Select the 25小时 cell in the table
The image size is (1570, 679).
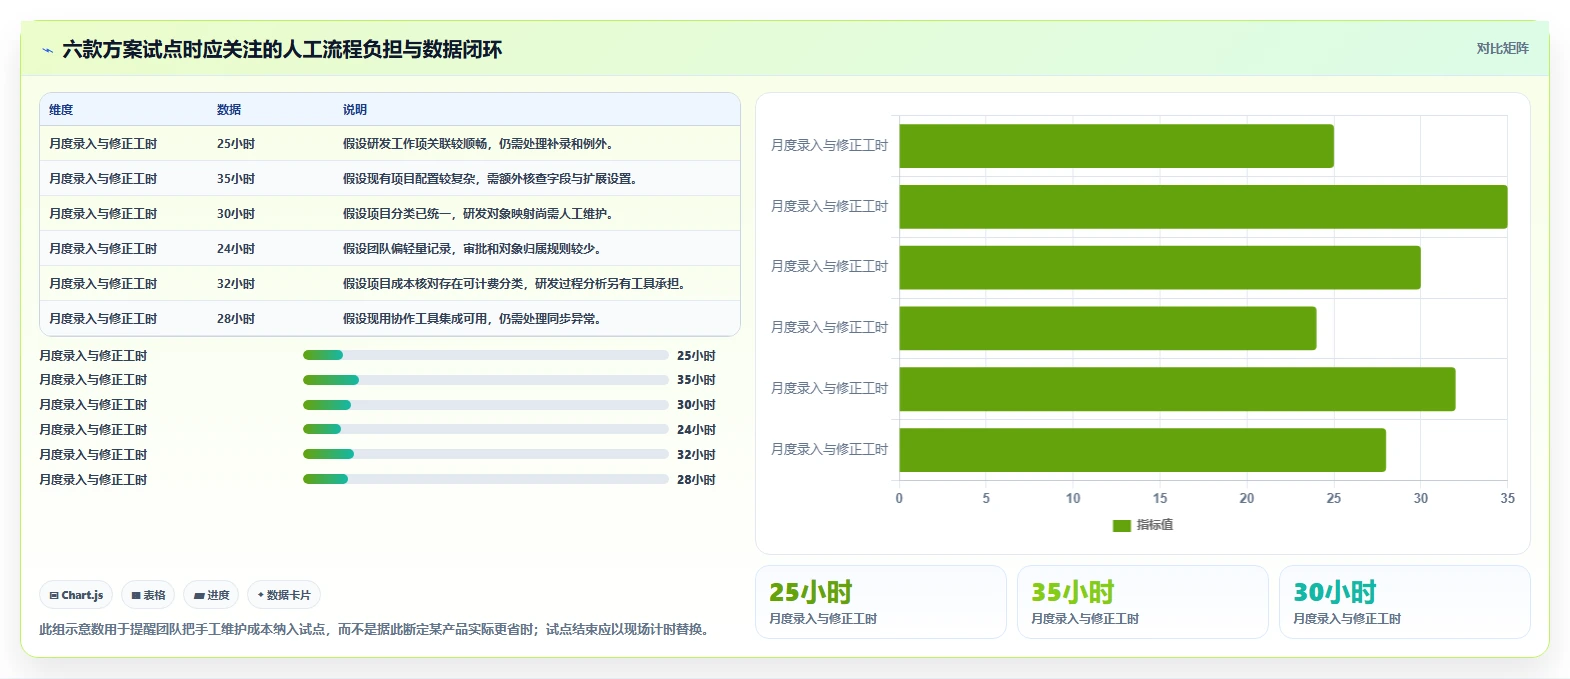pyautogui.click(x=236, y=144)
